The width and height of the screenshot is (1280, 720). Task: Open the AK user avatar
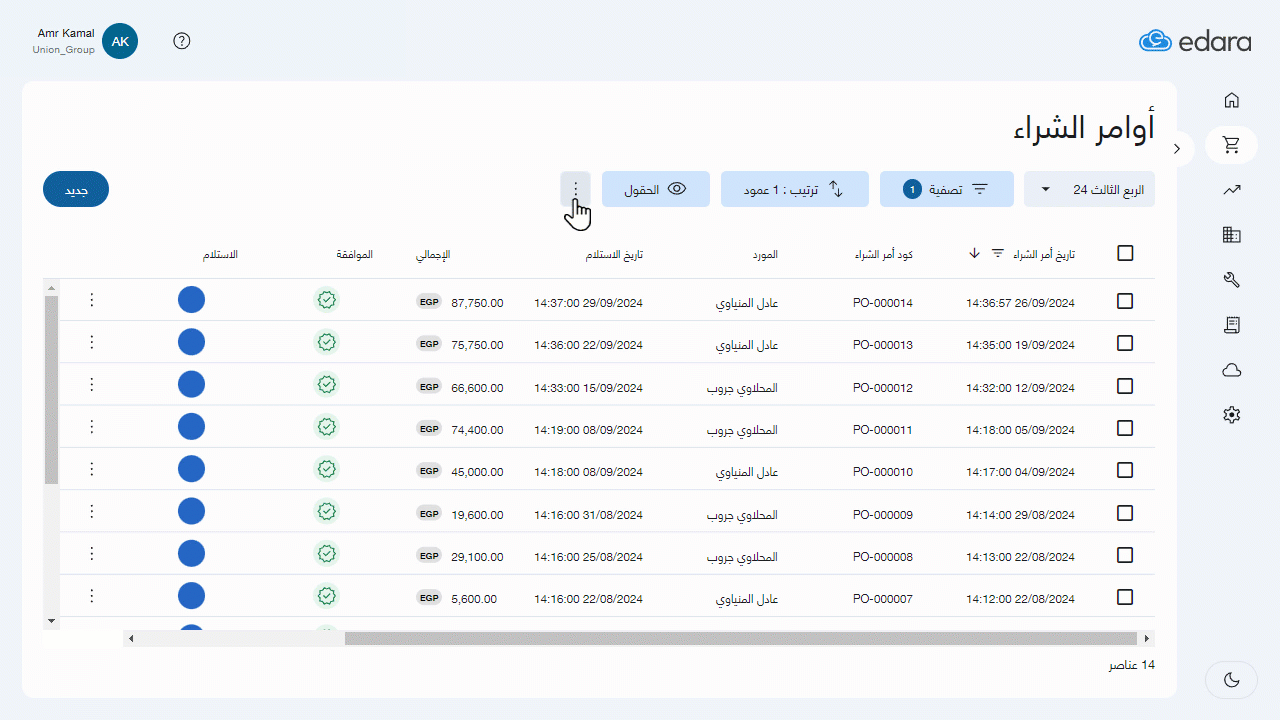[x=120, y=41]
